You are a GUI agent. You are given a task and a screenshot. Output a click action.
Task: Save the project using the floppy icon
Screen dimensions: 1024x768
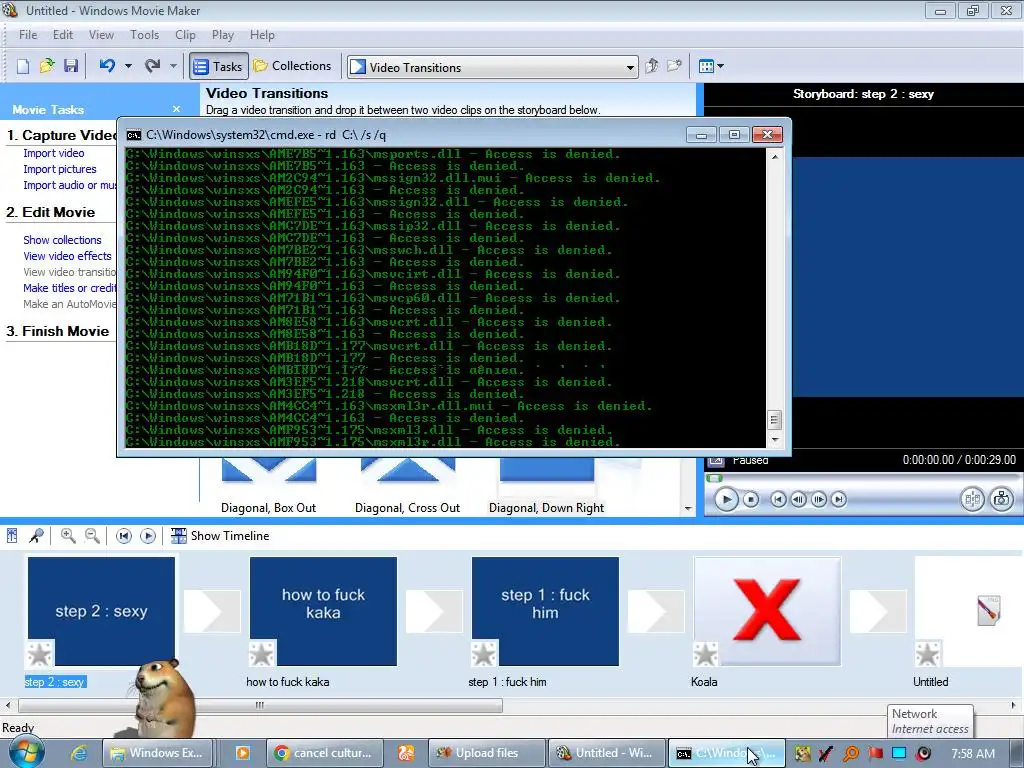click(x=71, y=66)
